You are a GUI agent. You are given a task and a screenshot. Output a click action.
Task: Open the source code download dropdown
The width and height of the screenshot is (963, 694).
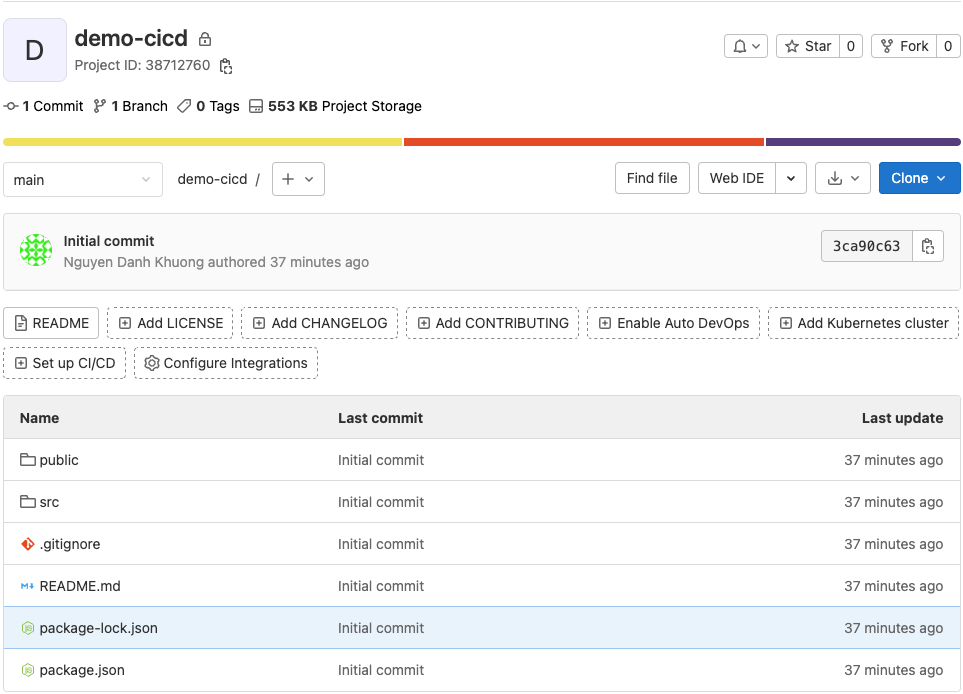click(840, 178)
